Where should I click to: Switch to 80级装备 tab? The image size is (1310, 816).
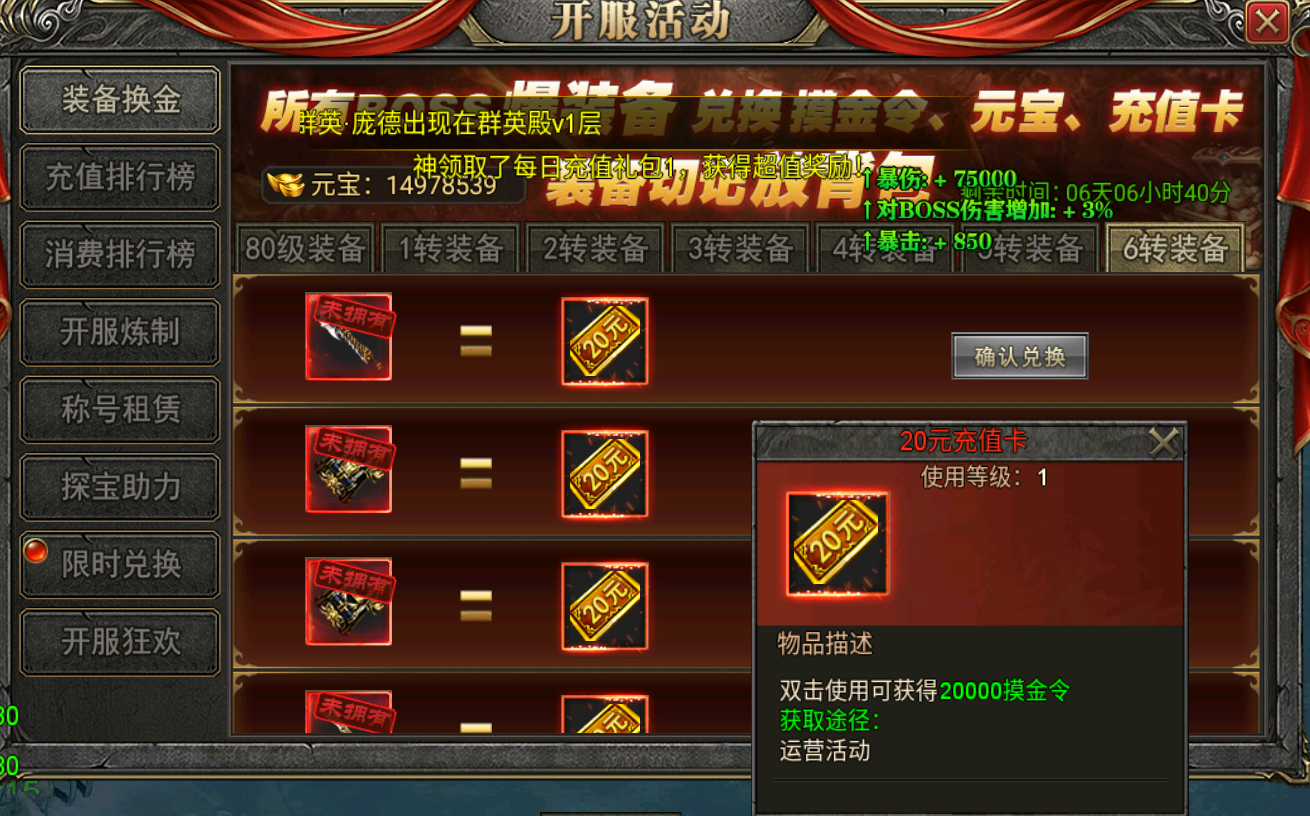(305, 249)
